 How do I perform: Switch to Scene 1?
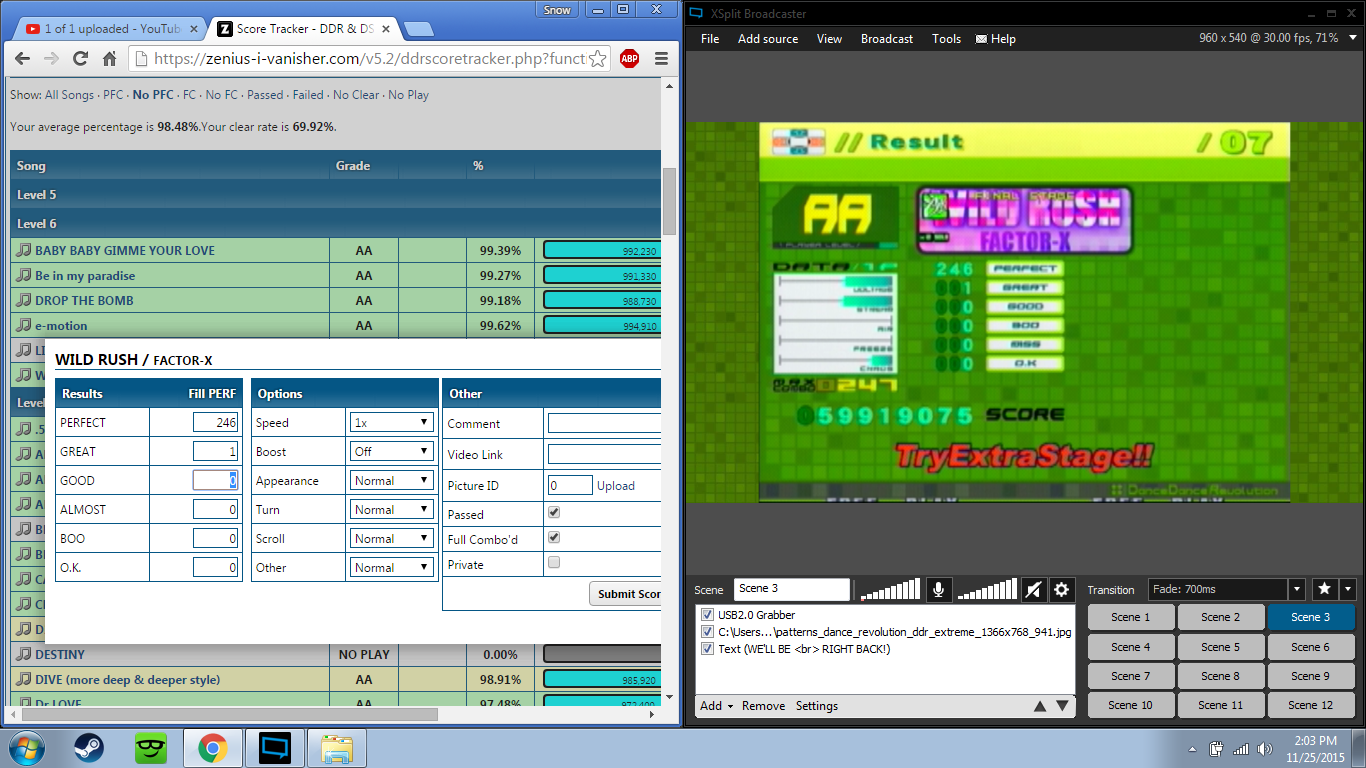pos(1131,617)
